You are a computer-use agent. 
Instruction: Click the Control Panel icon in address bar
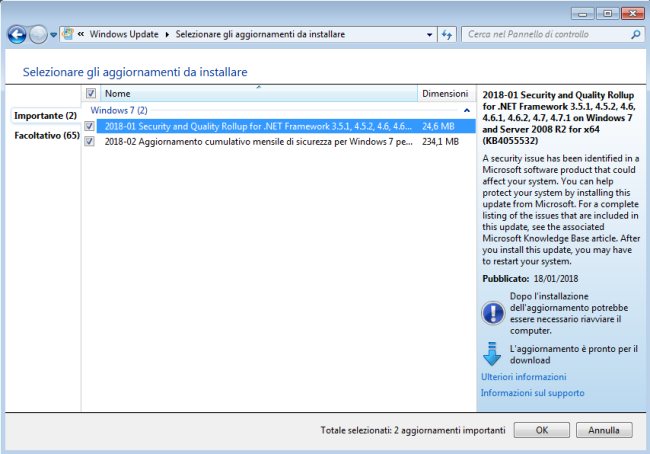pos(68,34)
